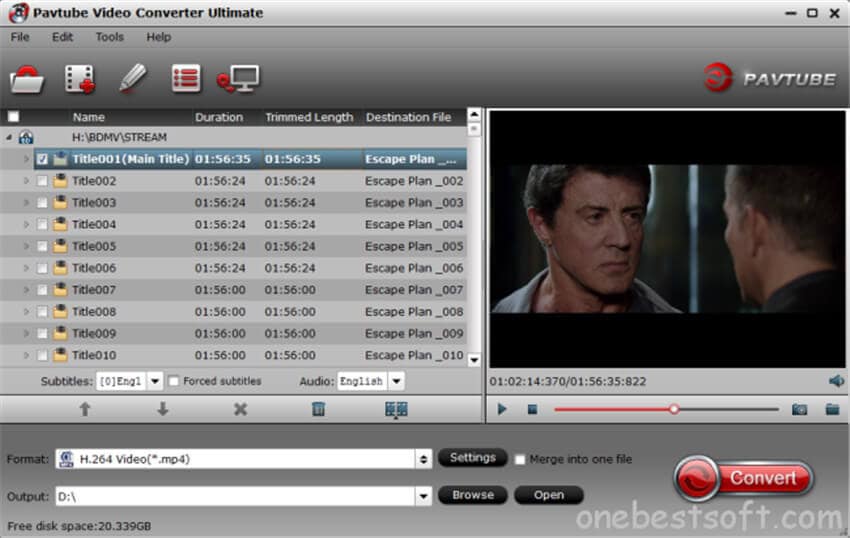
Task: Open the Load from disc folder icon
Action: (x=27, y=80)
